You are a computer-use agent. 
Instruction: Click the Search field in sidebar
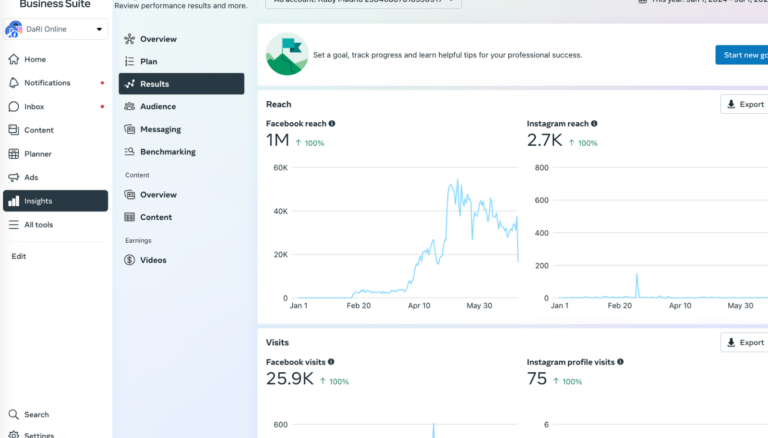coord(36,414)
